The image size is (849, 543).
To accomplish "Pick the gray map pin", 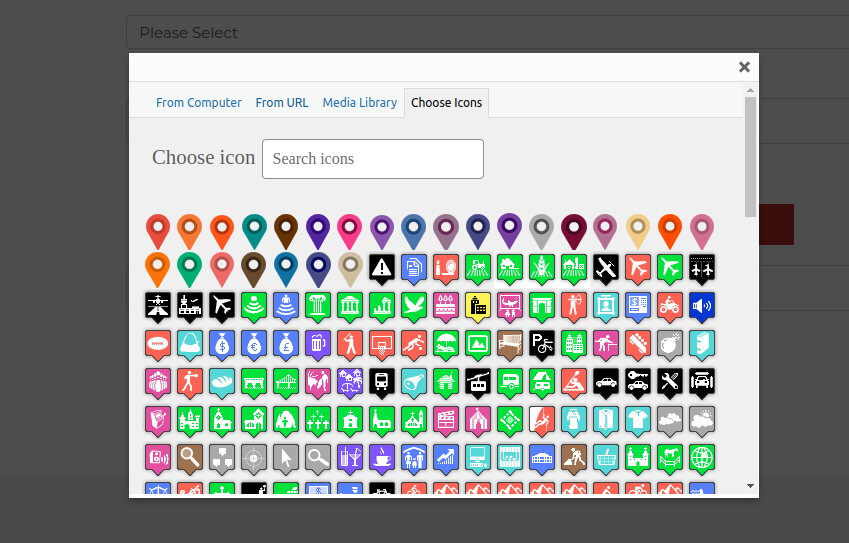I will click(541, 231).
